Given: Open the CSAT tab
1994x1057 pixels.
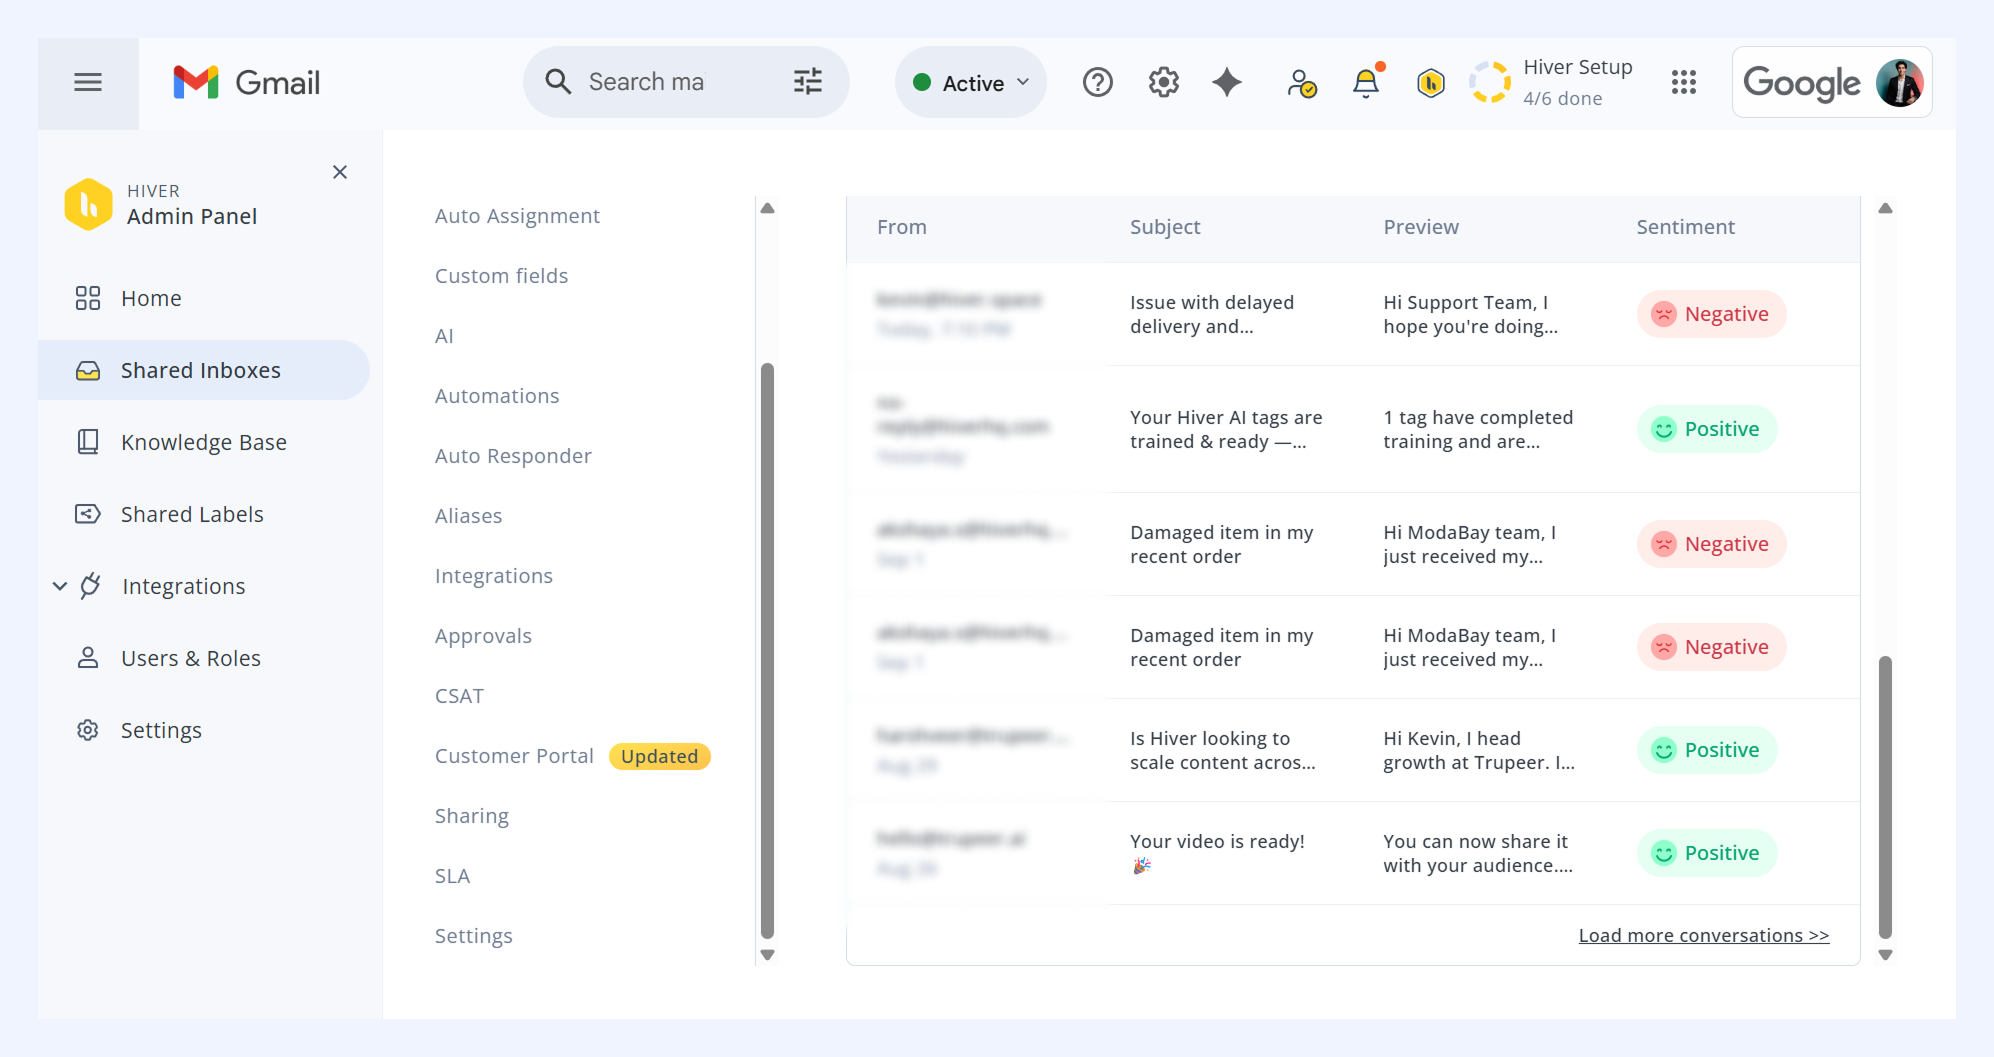Looking at the screenshot, I should (x=459, y=696).
